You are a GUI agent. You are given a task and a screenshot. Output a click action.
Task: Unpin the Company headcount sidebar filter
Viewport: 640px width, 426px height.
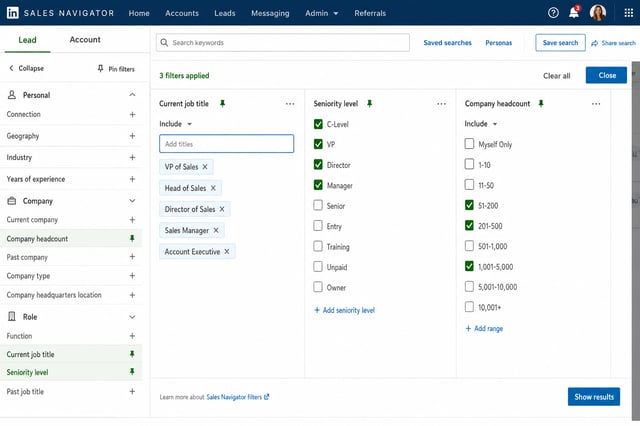tap(132, 238)
